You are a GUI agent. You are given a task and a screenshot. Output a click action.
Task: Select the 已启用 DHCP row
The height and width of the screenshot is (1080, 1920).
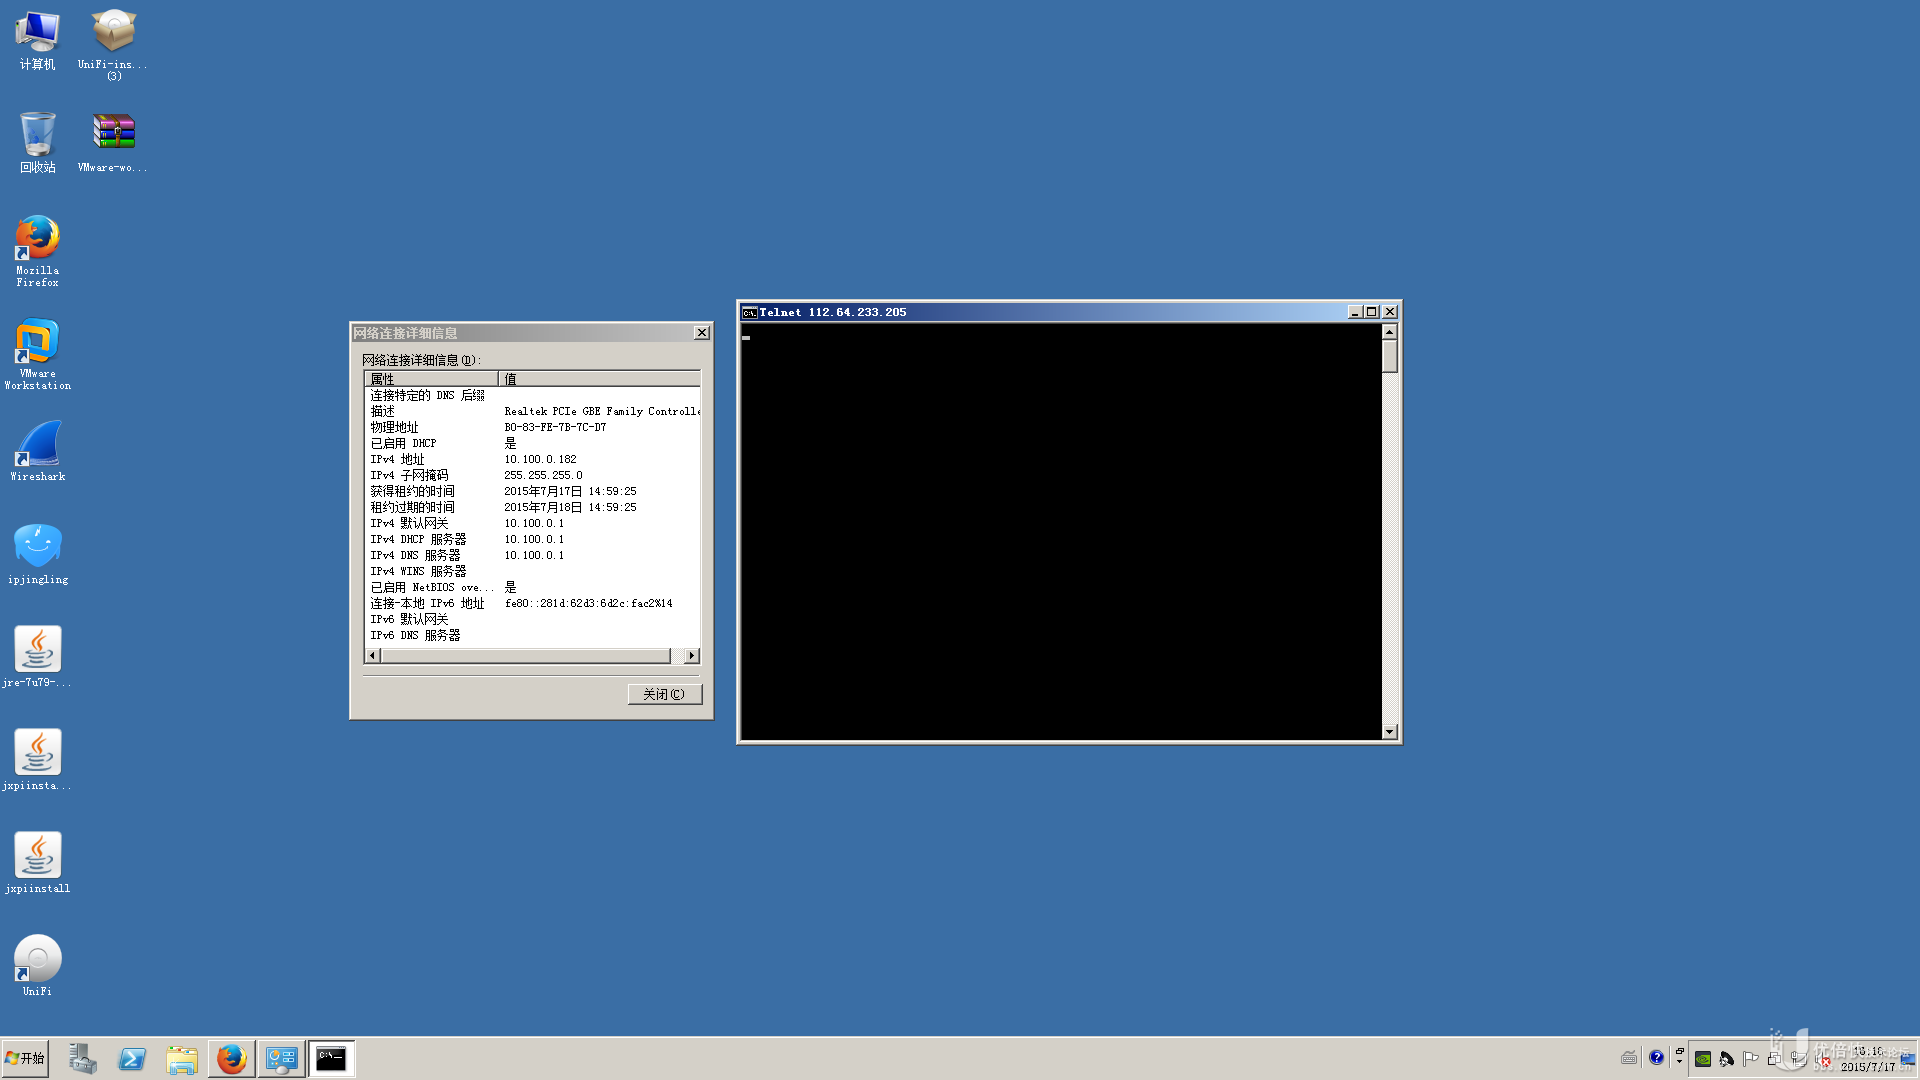point(532,443)
